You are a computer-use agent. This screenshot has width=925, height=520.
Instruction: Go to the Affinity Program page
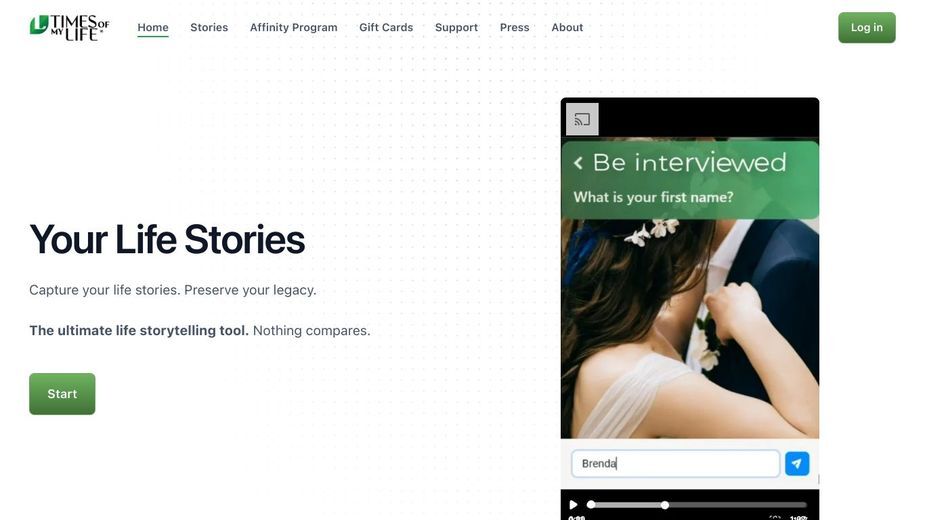pos(293,27)
